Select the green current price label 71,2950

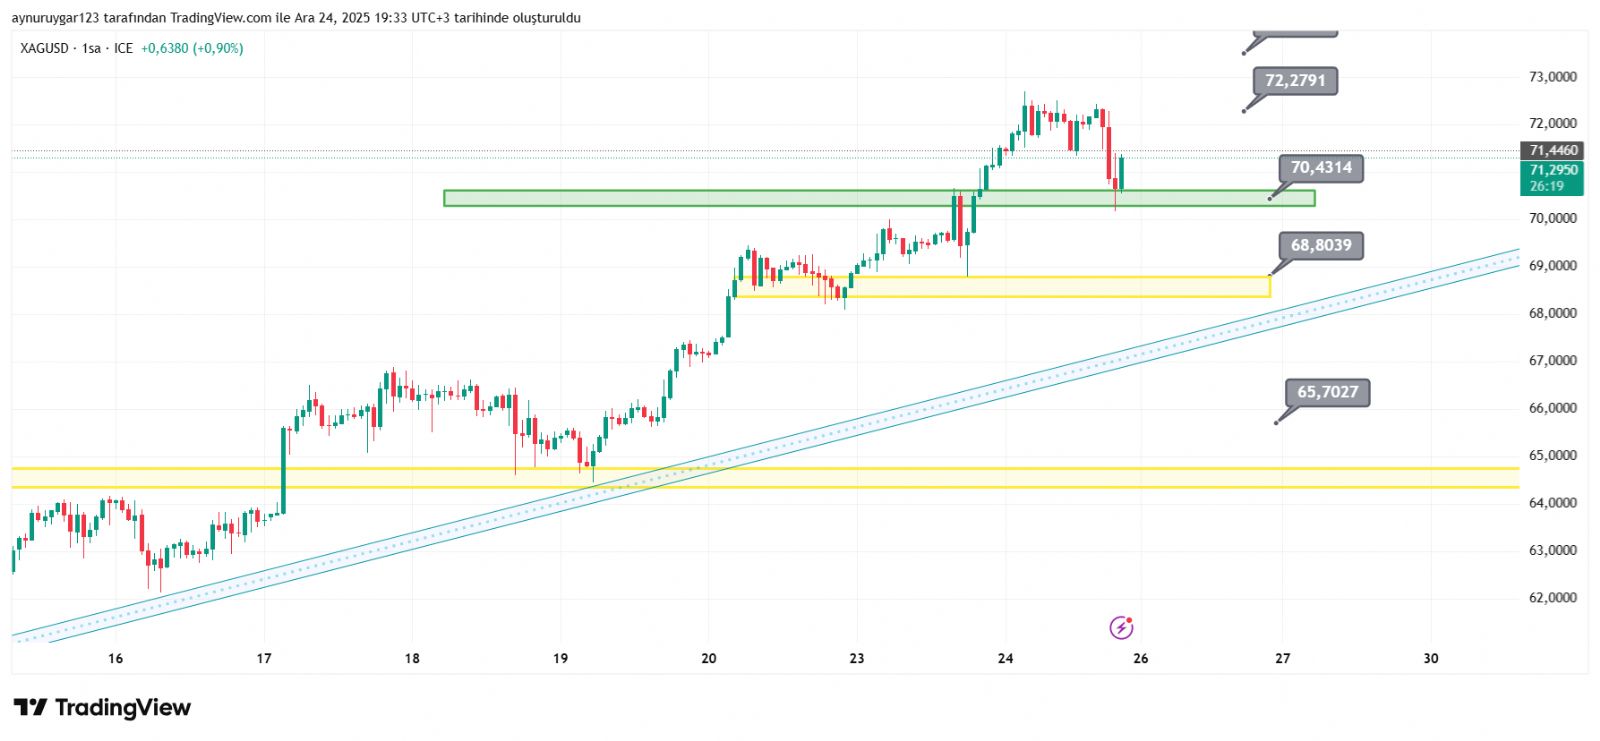click(x=1553, y=170)
